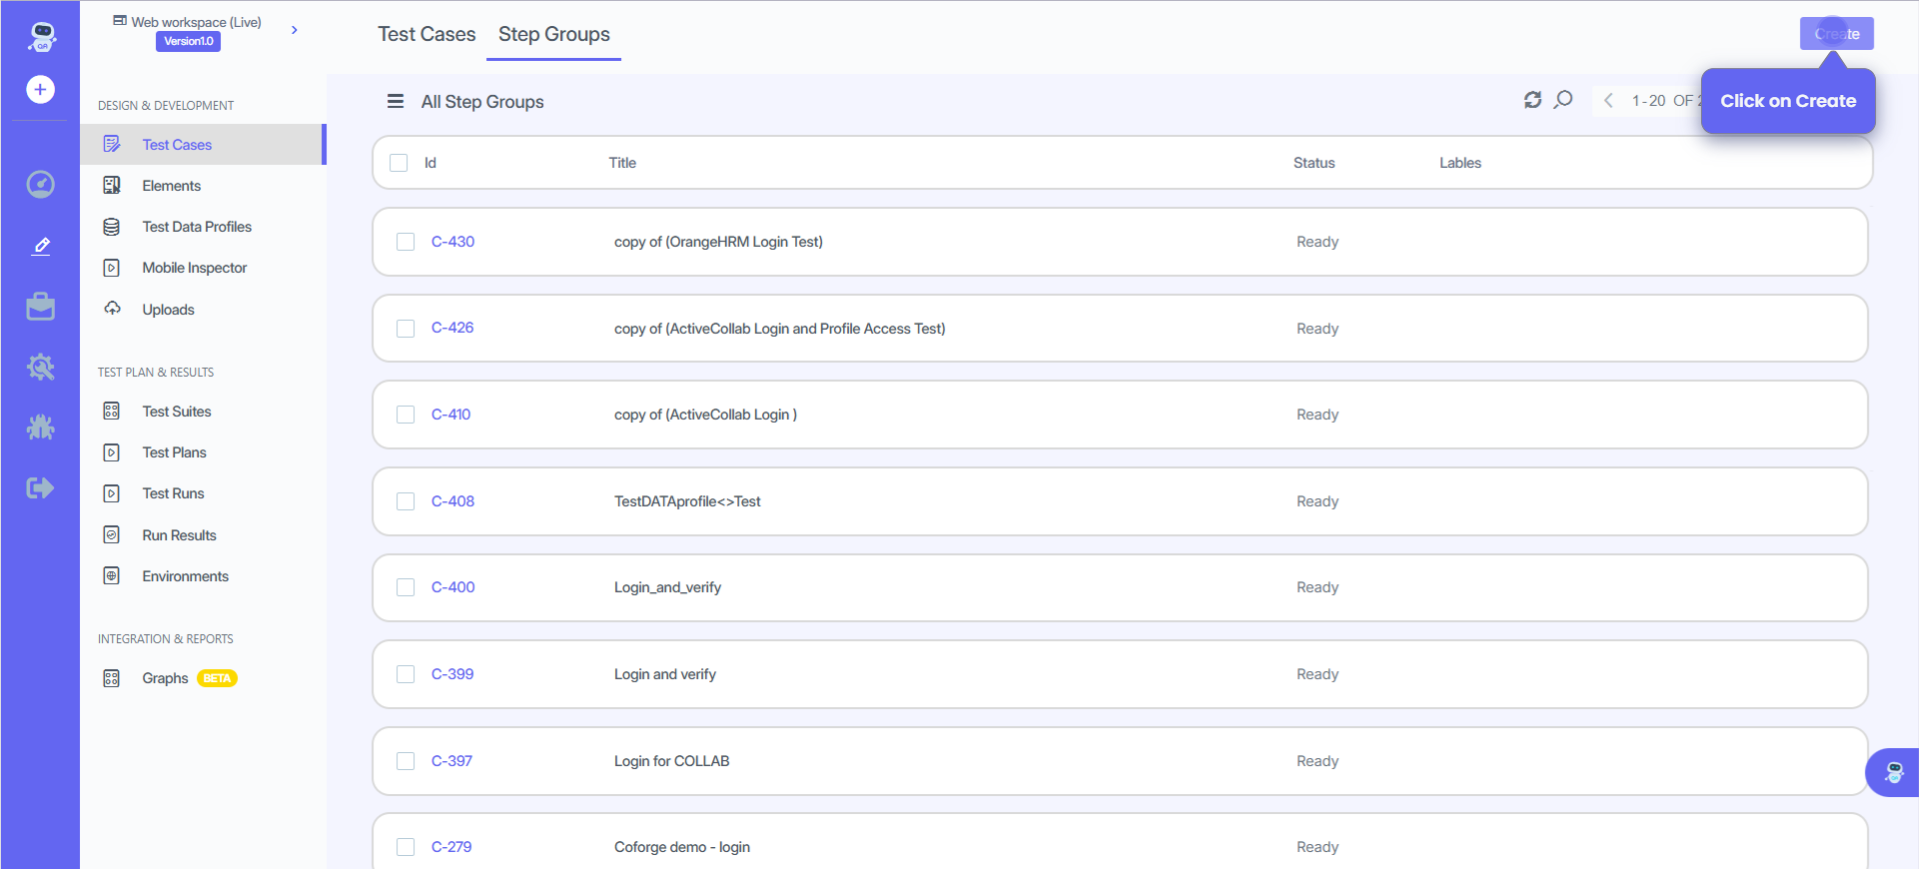Open Test Data Profiles in sidebar
The width and height of the screenshot is (1919, 869).
pos(196,227)
